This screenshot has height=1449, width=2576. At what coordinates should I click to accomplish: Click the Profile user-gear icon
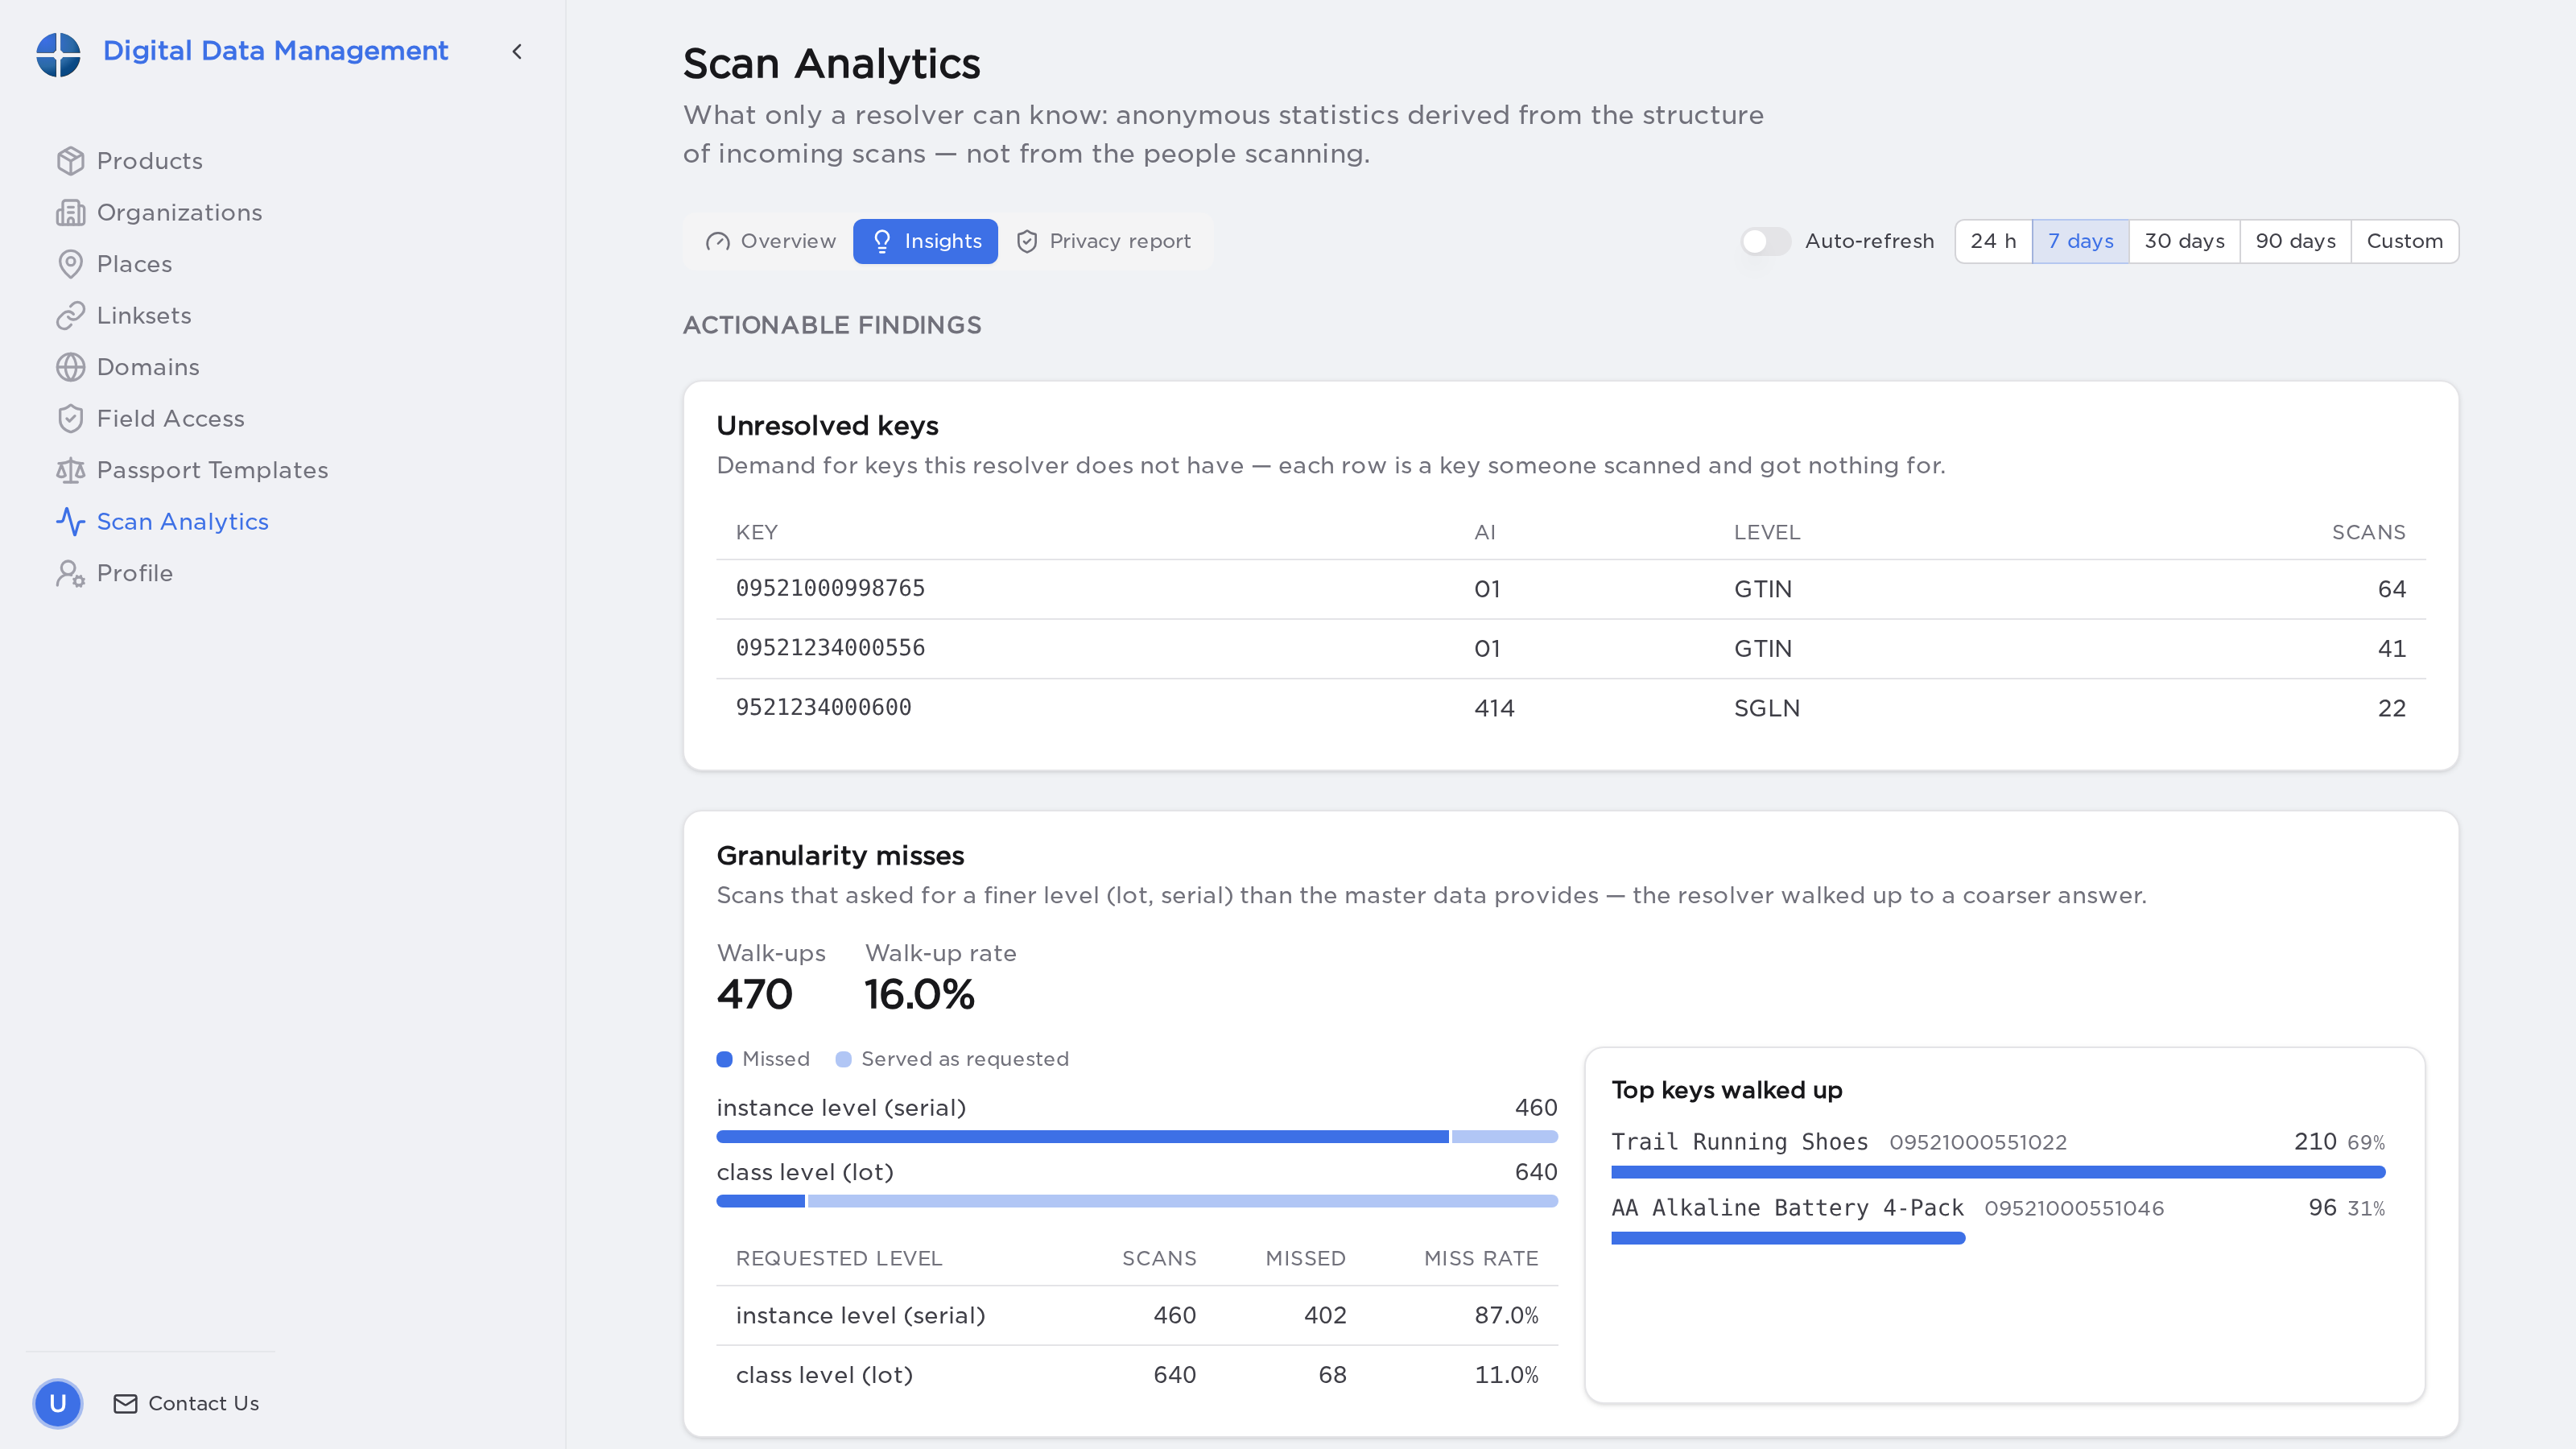coord(70,573)
